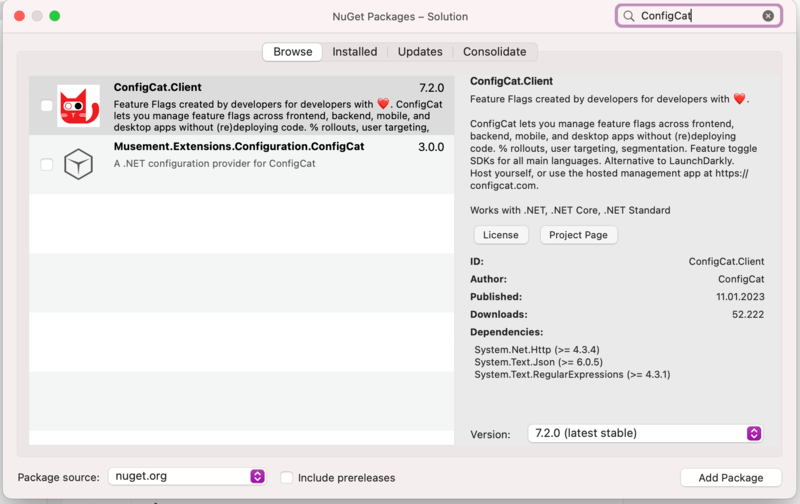
Task: Click the ConfigCat red cat package icon
Action: pos(78,106)
